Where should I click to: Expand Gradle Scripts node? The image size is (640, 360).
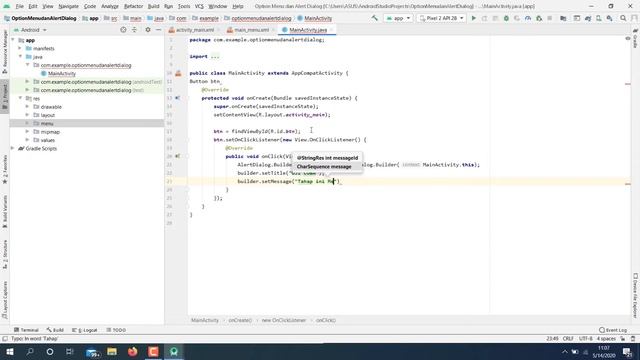(x=13, y=148)
